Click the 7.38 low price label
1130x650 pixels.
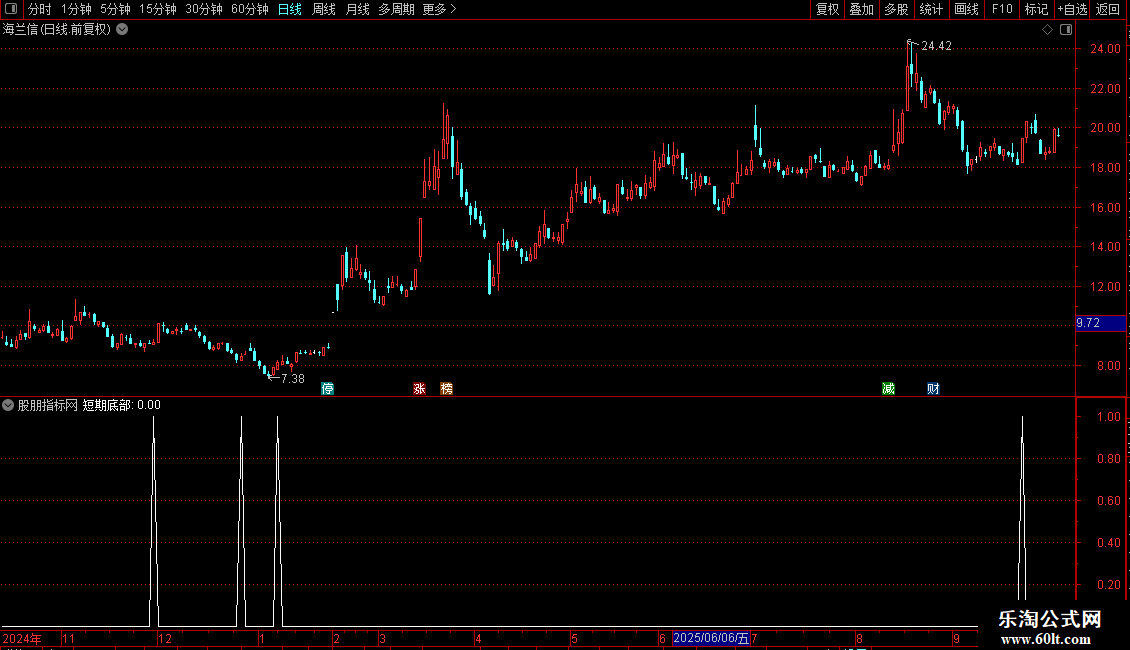point(293,378)
